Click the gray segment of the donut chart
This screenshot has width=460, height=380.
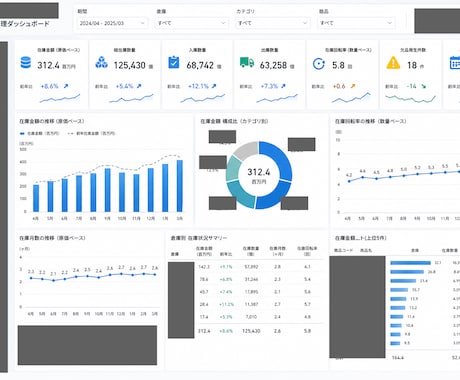[x=246, y=150]
